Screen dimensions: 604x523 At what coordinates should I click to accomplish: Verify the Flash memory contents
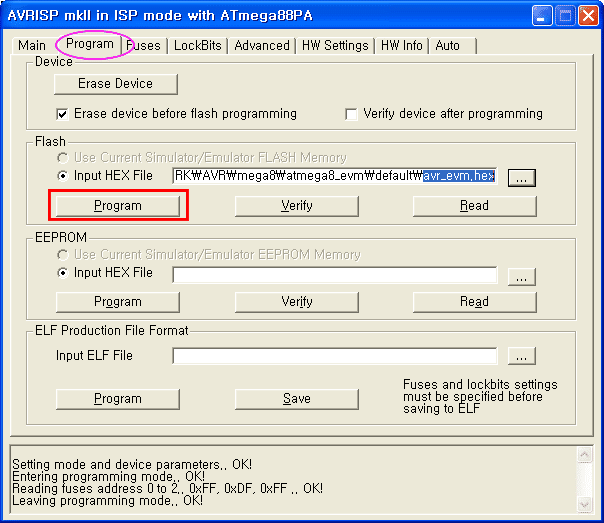coord(297,206)
